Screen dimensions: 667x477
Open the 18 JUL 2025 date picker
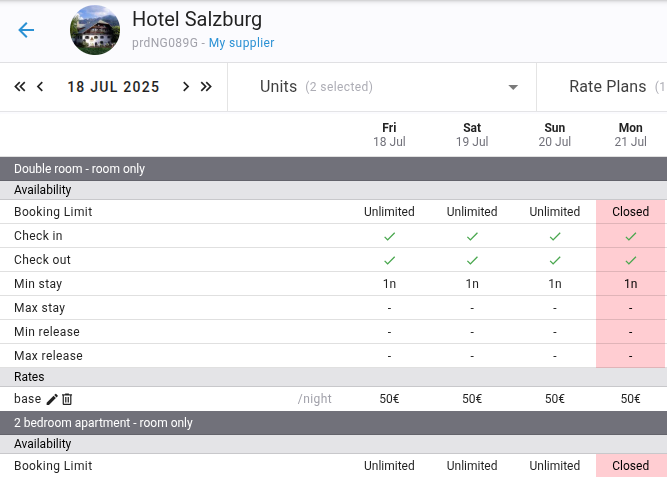pos(113,87)
